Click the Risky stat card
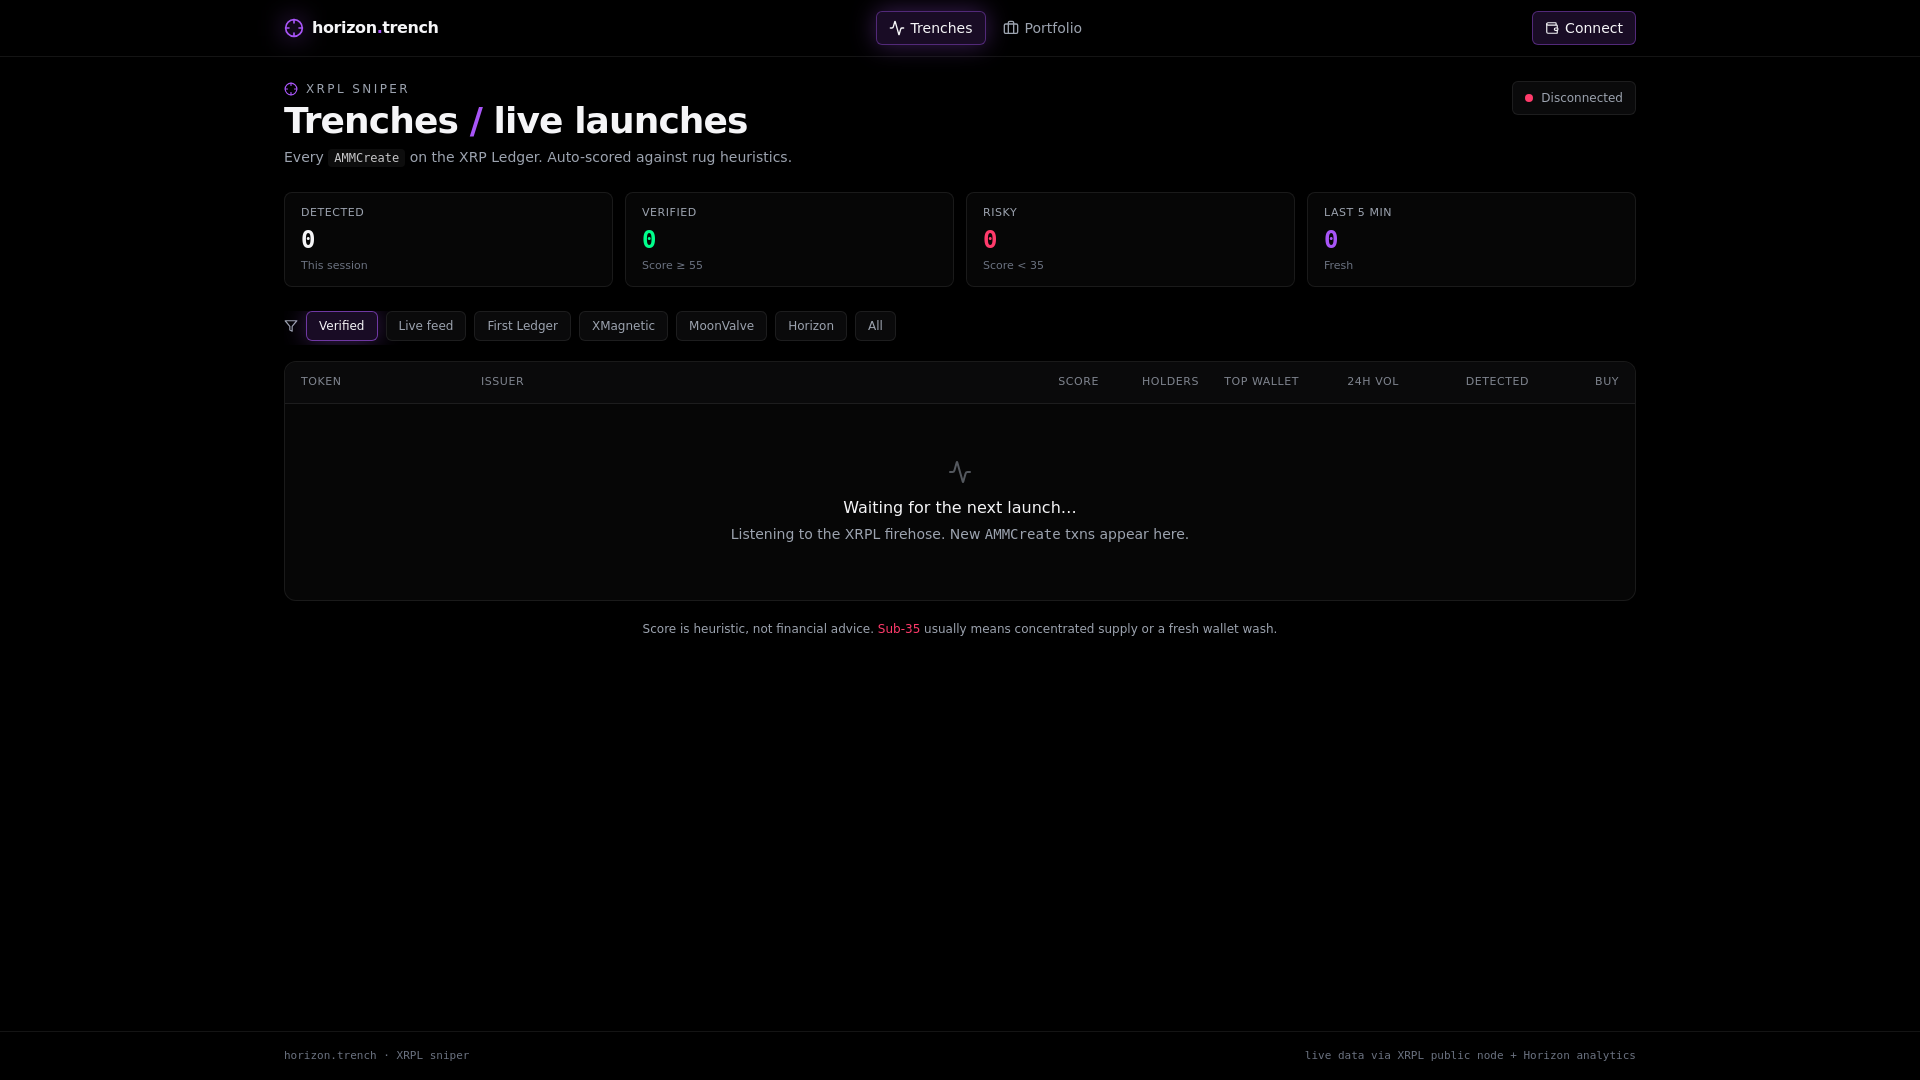 tap(1130, 239)
